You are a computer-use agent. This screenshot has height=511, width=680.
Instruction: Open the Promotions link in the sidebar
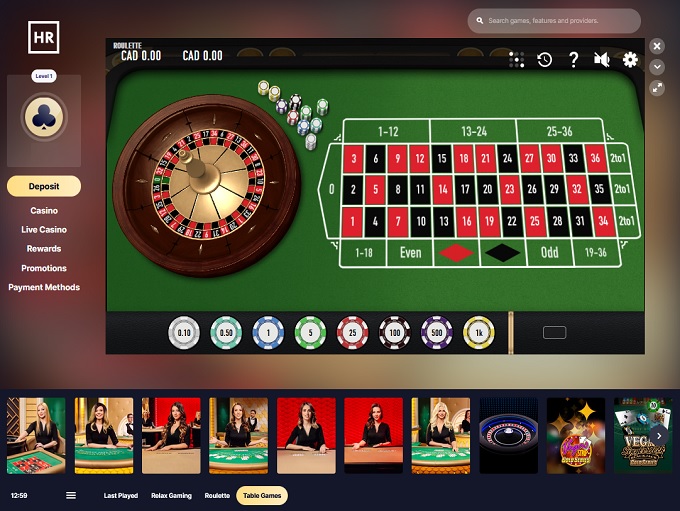pos(44,268)
